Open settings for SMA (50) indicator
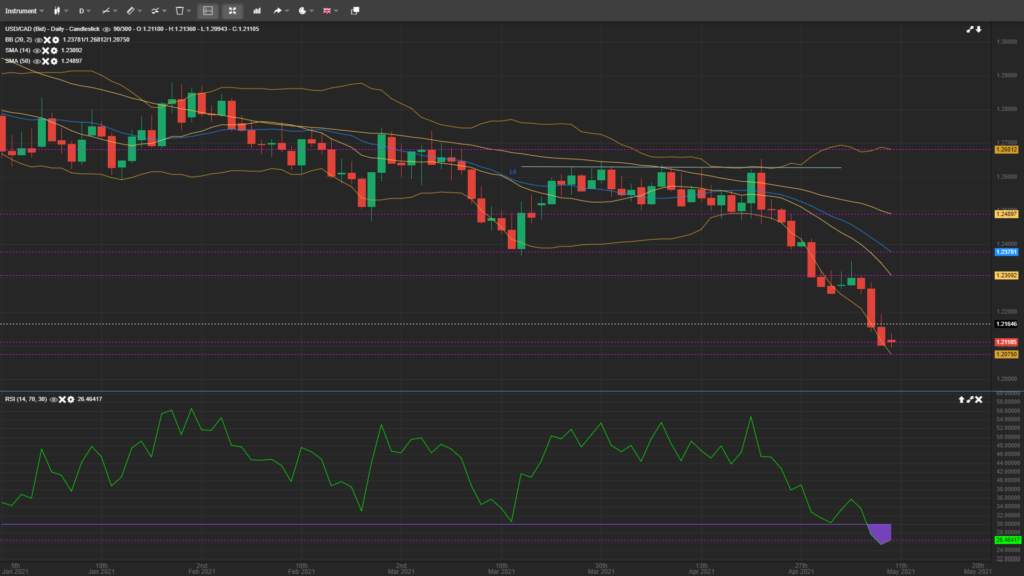Screen dimensions: 1024x576 [x=54, y=61]
